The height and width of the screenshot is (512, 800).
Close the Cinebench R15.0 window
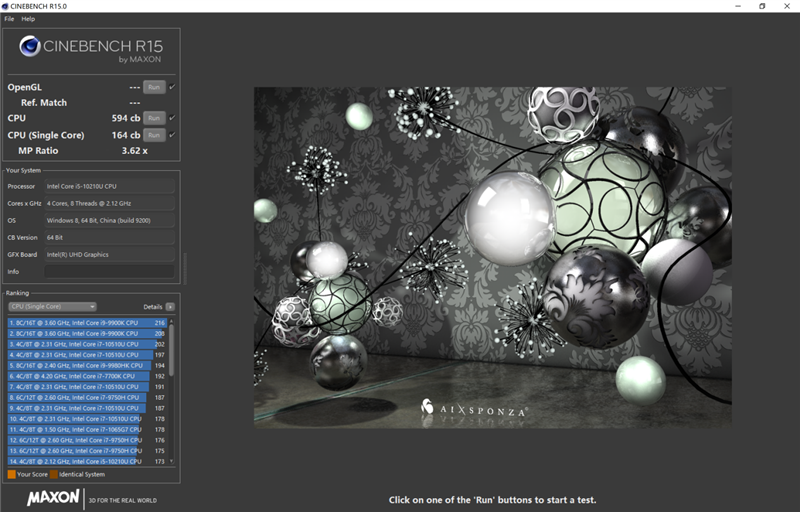(x=787, y=6)
